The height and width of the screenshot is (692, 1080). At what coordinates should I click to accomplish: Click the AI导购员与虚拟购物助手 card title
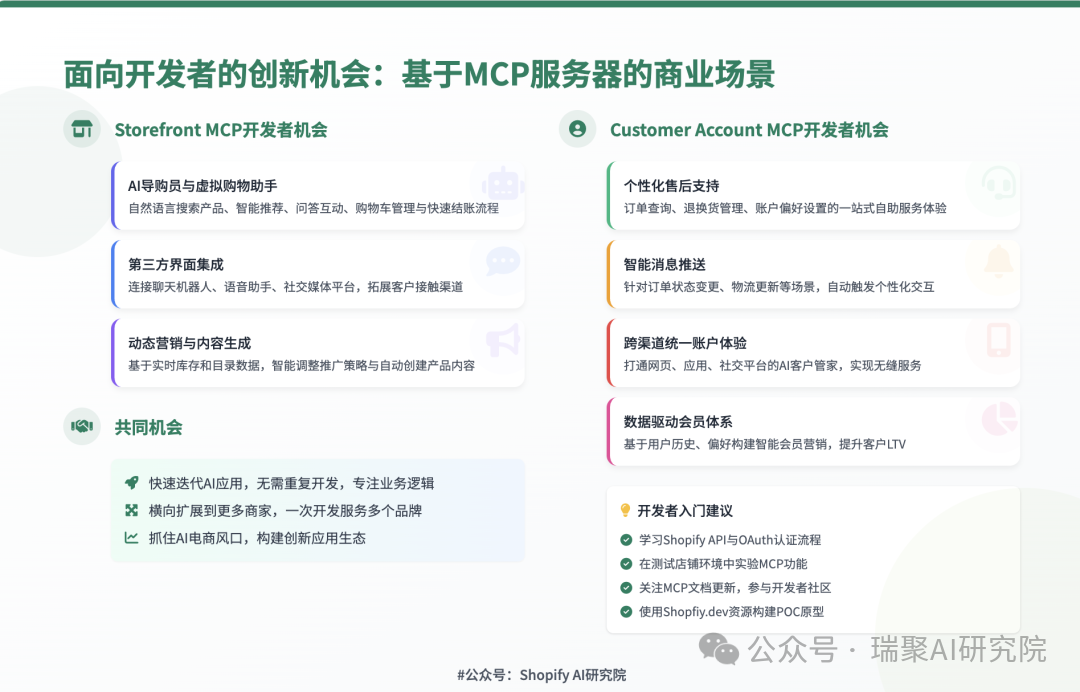coord(202,186)
